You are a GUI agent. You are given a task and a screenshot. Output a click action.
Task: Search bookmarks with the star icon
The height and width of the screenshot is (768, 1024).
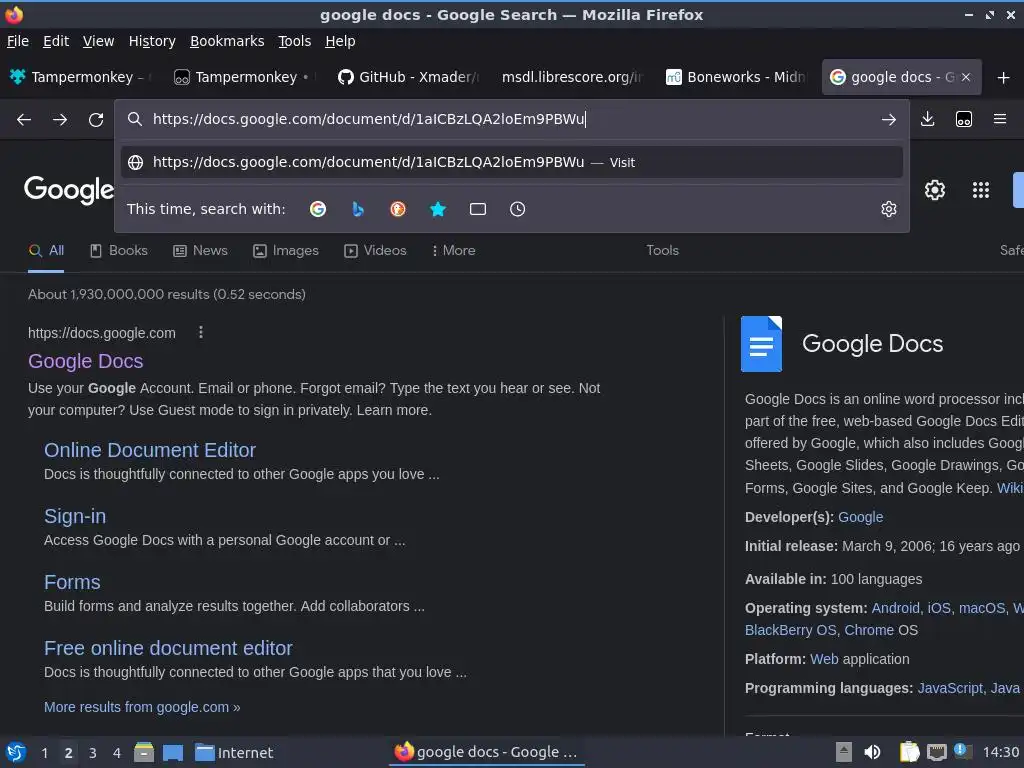438,209
